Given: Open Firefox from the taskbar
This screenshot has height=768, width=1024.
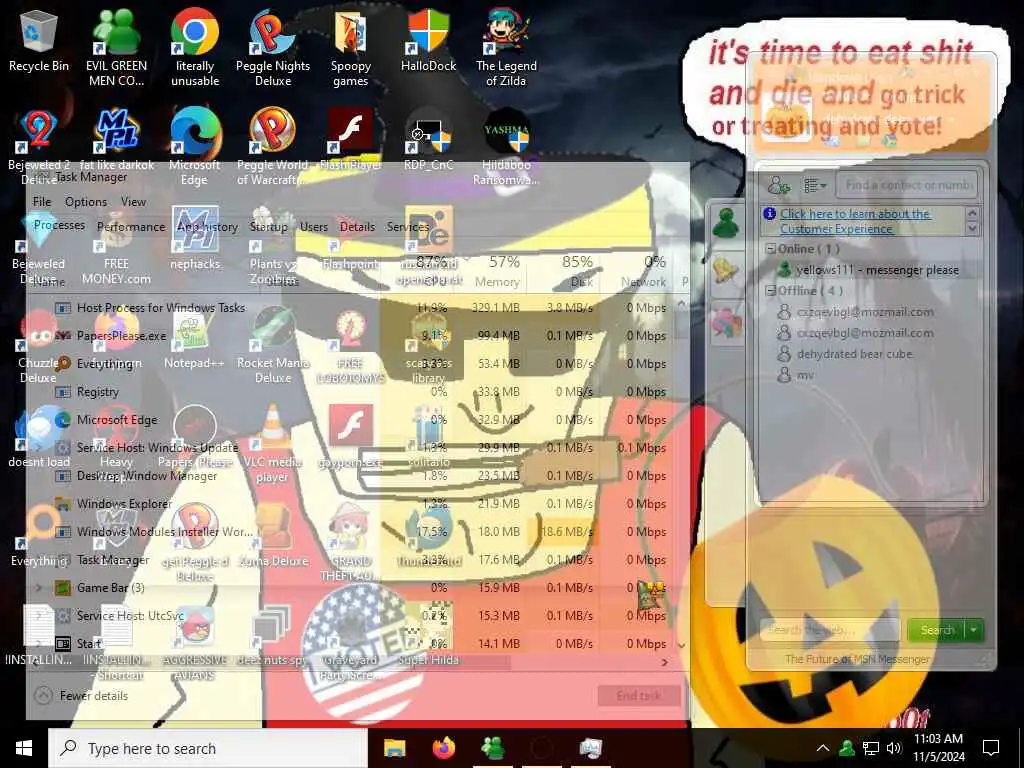Looking at the screenshot, I should (444, 748).
